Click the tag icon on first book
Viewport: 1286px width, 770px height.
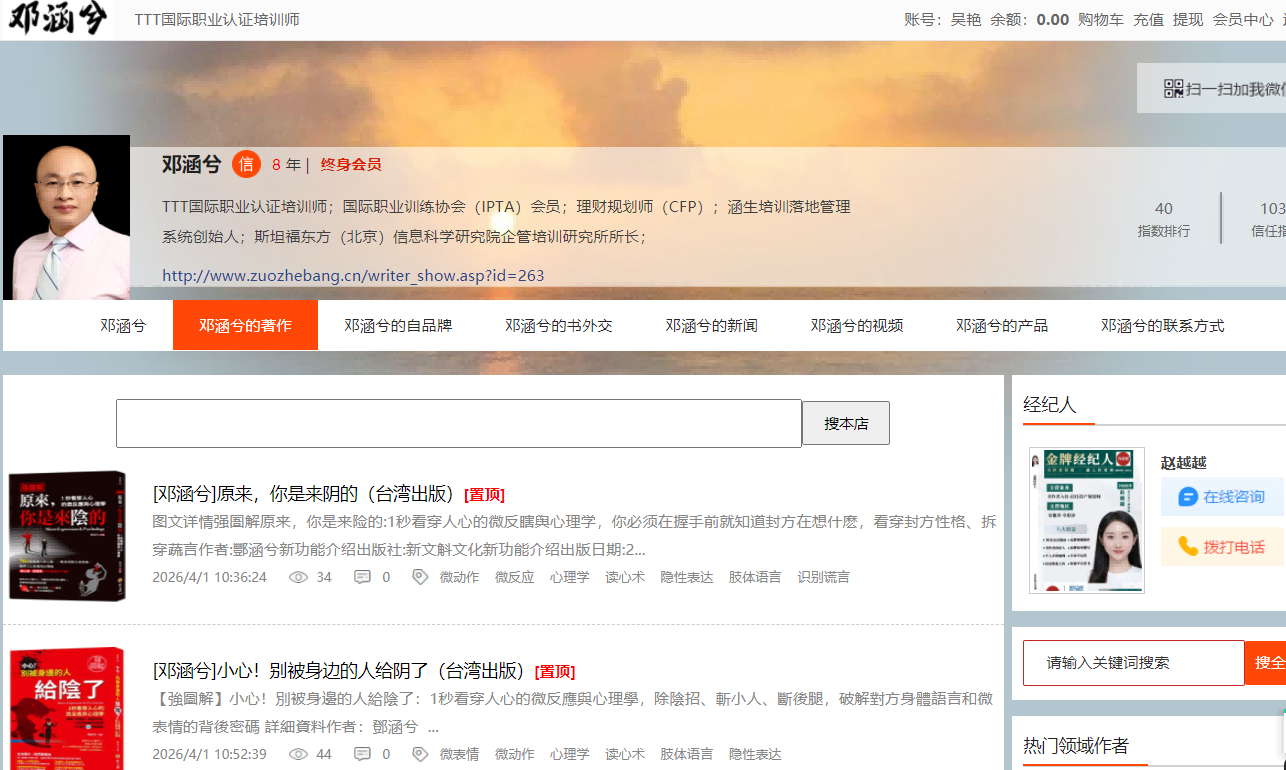coord(420,577)
